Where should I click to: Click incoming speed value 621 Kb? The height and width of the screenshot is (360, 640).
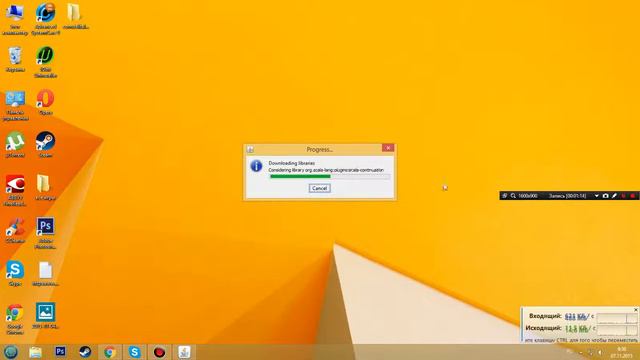tap(576, 316)
